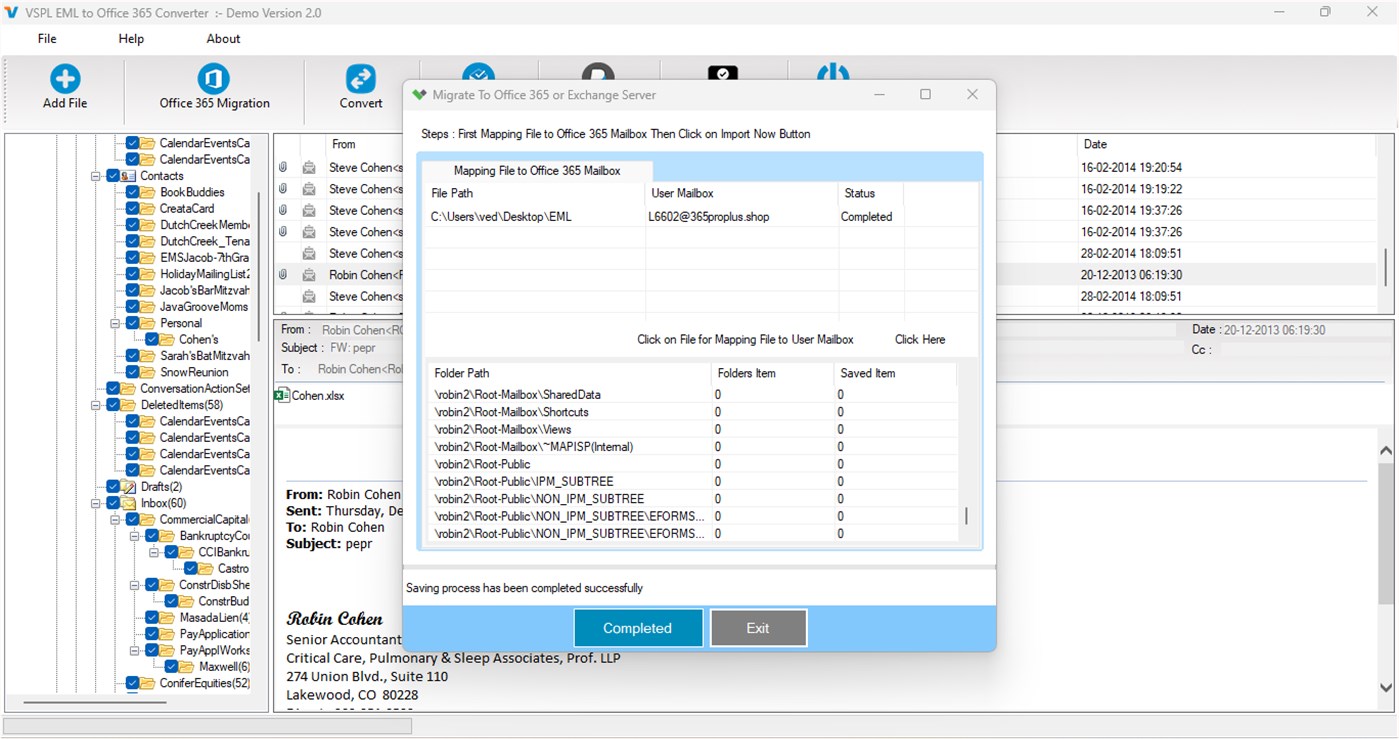Viewport: 1399px width, 739px height.
Task: Open the Cohen.xlsx attachment via its Excel icon
Action: [281, 394]
